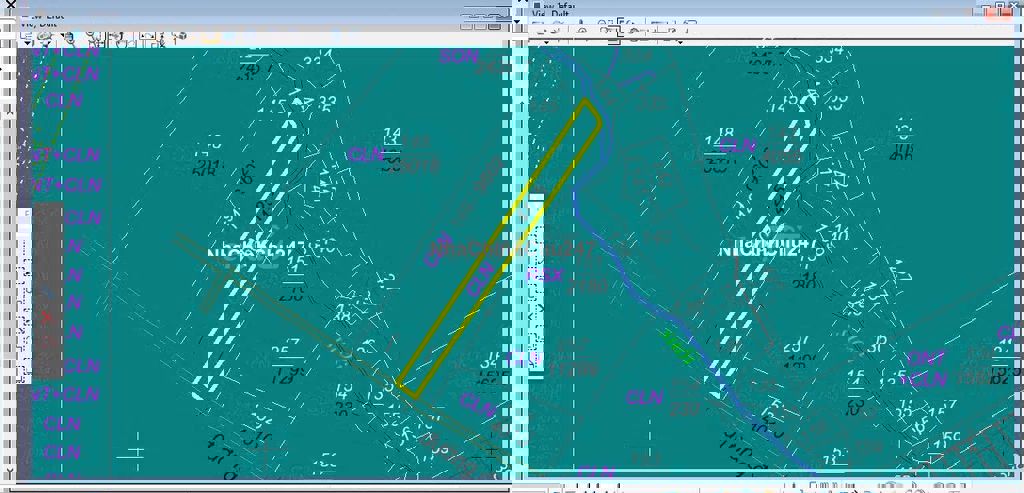Screen dimensions: 1024x493
Task: Click the purple ONT label in right view
Action: pyautogui.click(x=925, y=359)
